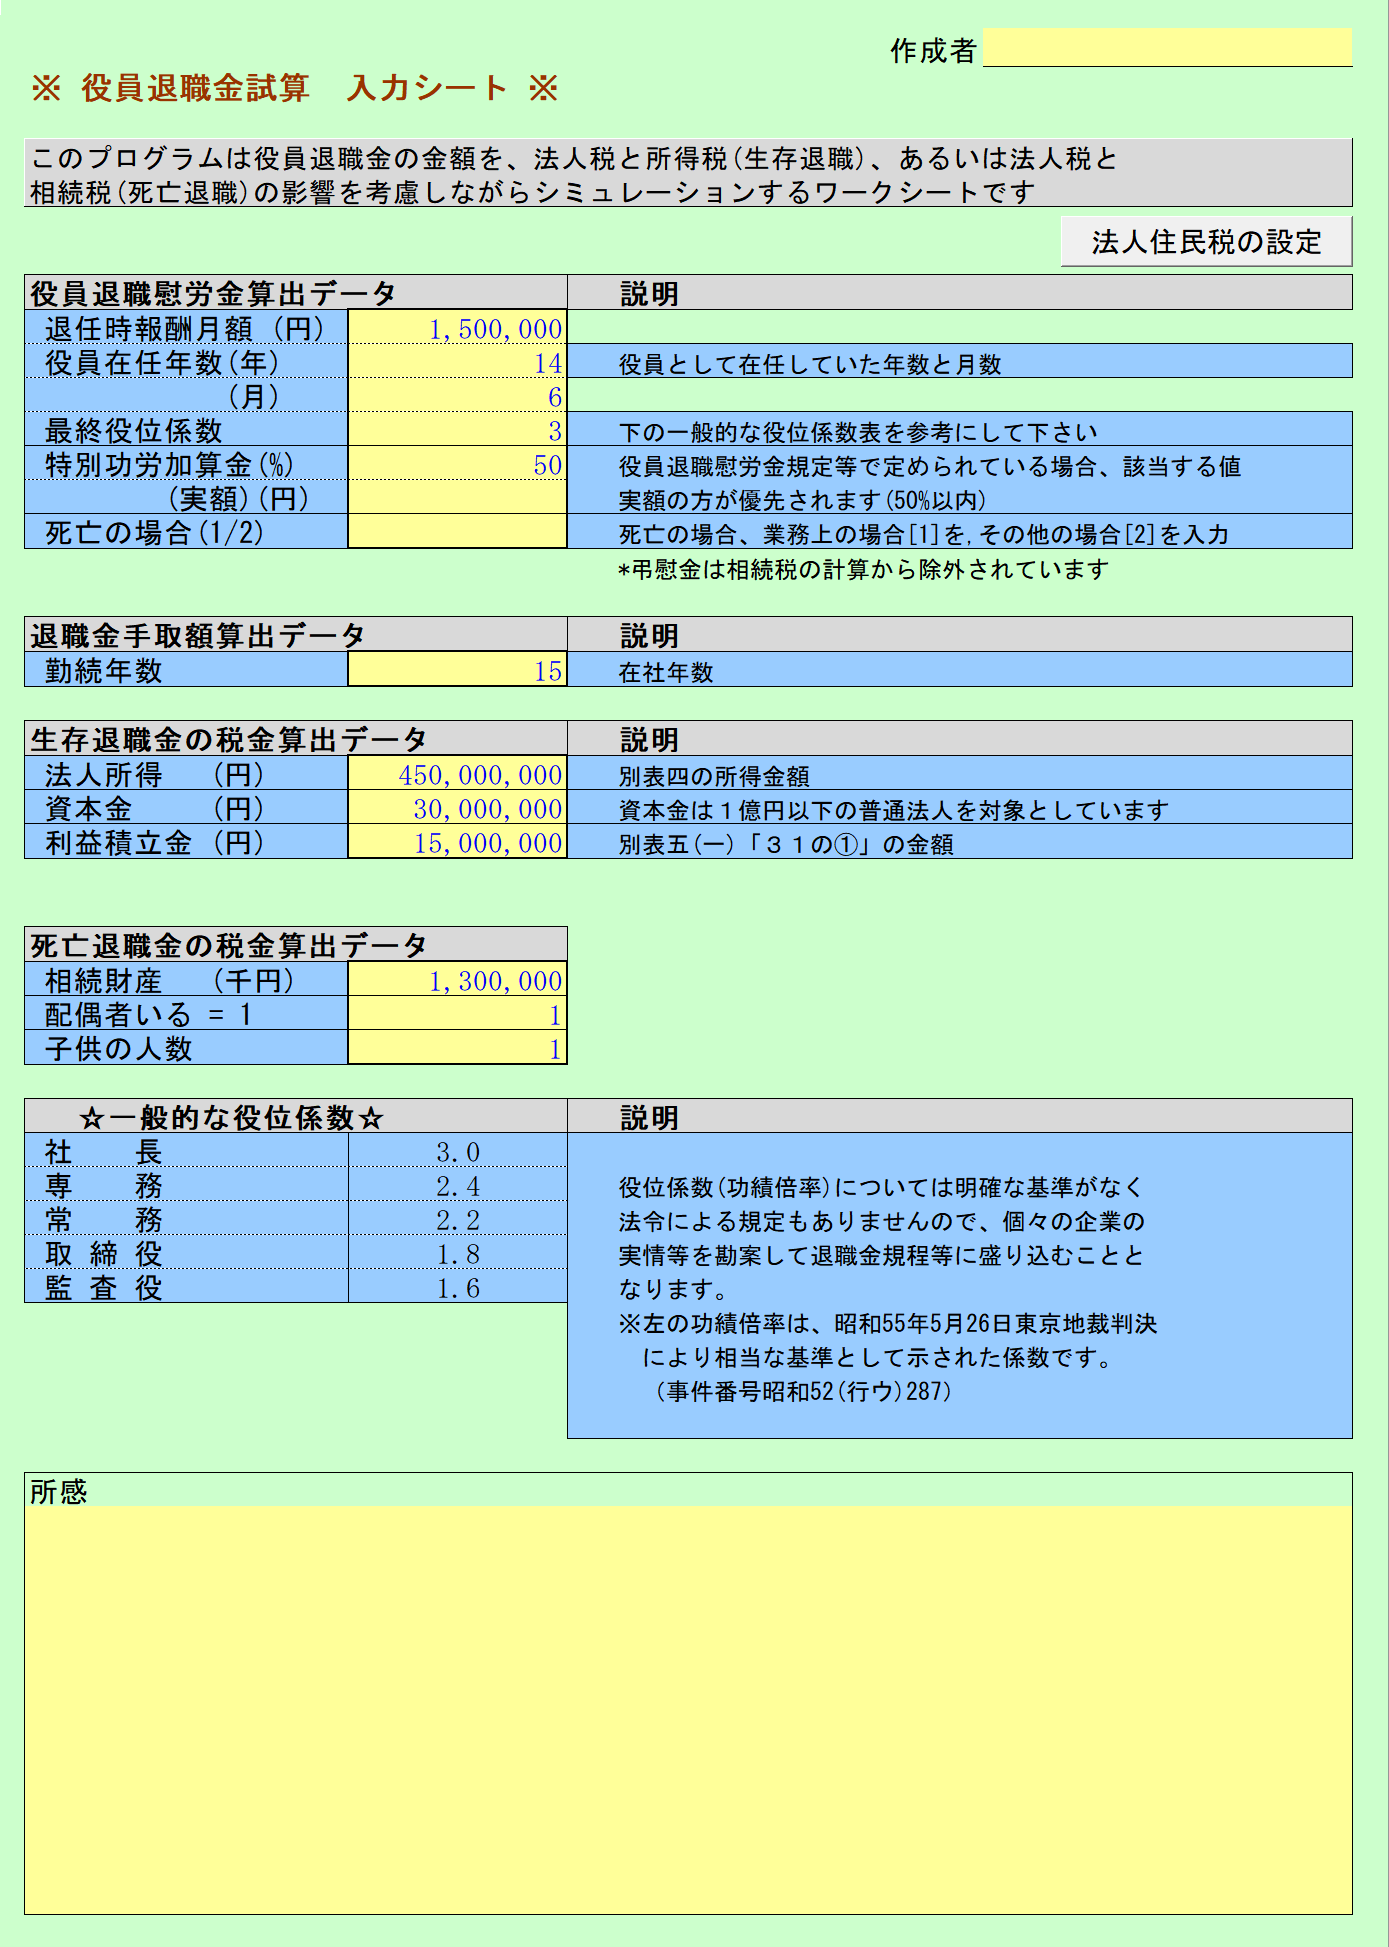The height and width of the screenshot is (1947, 1389).
Task: Click the large 所感 comment area
Action: point(688,1709)
